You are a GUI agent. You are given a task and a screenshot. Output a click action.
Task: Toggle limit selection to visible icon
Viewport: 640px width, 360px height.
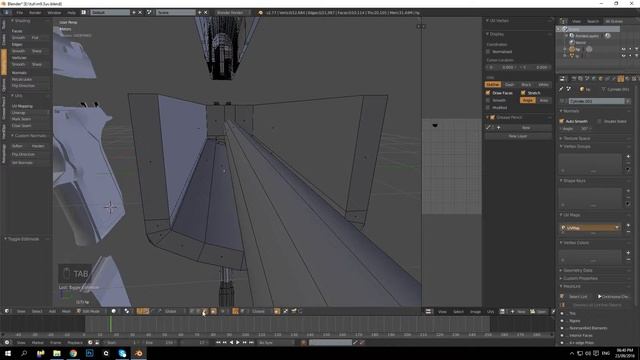pyautogui.click(x=213, y=311)
